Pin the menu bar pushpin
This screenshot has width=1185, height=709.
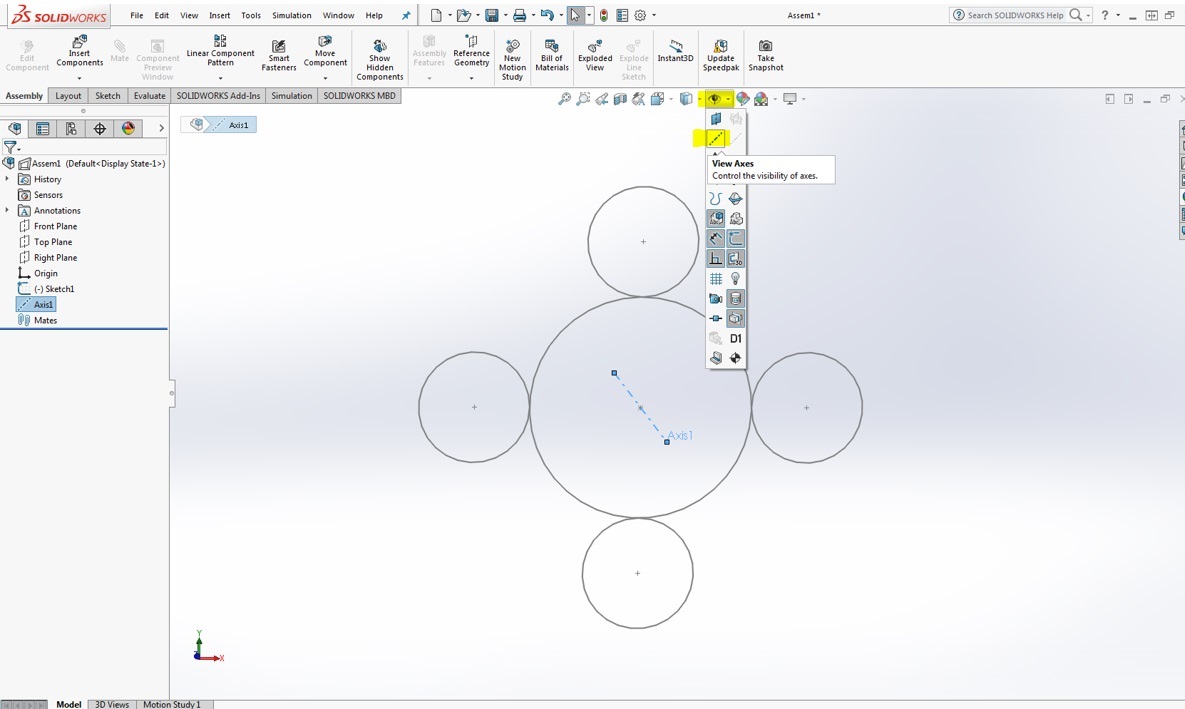406,15
